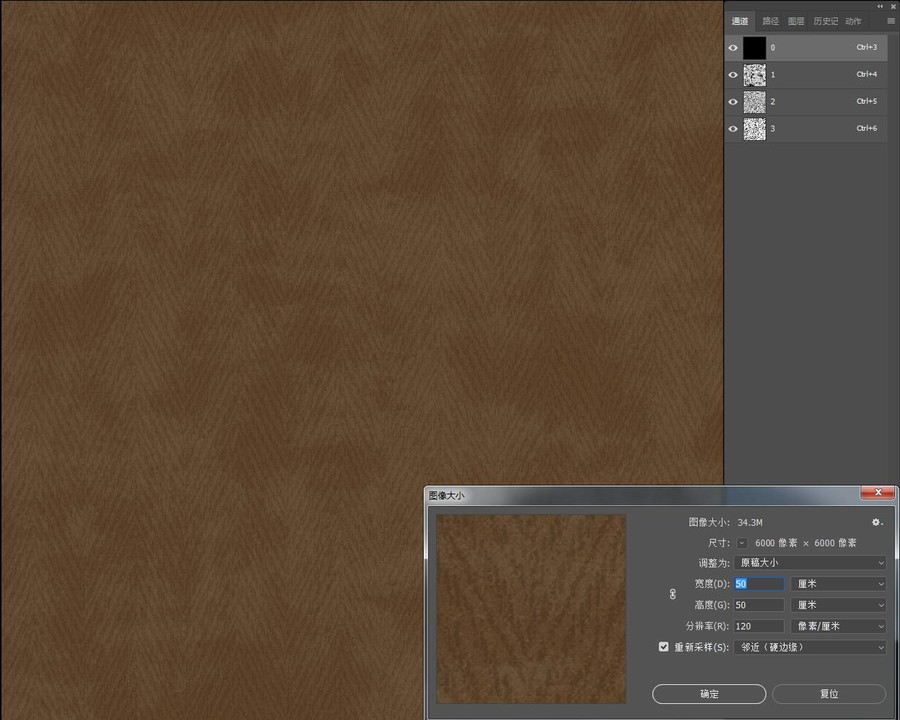This screenshot has width=900, height=720.
Task: Open the resample method 邻近 dropdown
Action: [809, 647]
